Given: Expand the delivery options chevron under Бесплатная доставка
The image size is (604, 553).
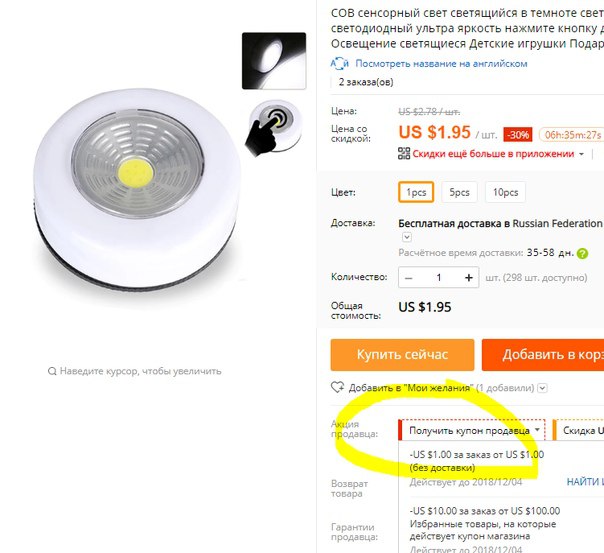Looking at the screenshot, I should (407, 237).
